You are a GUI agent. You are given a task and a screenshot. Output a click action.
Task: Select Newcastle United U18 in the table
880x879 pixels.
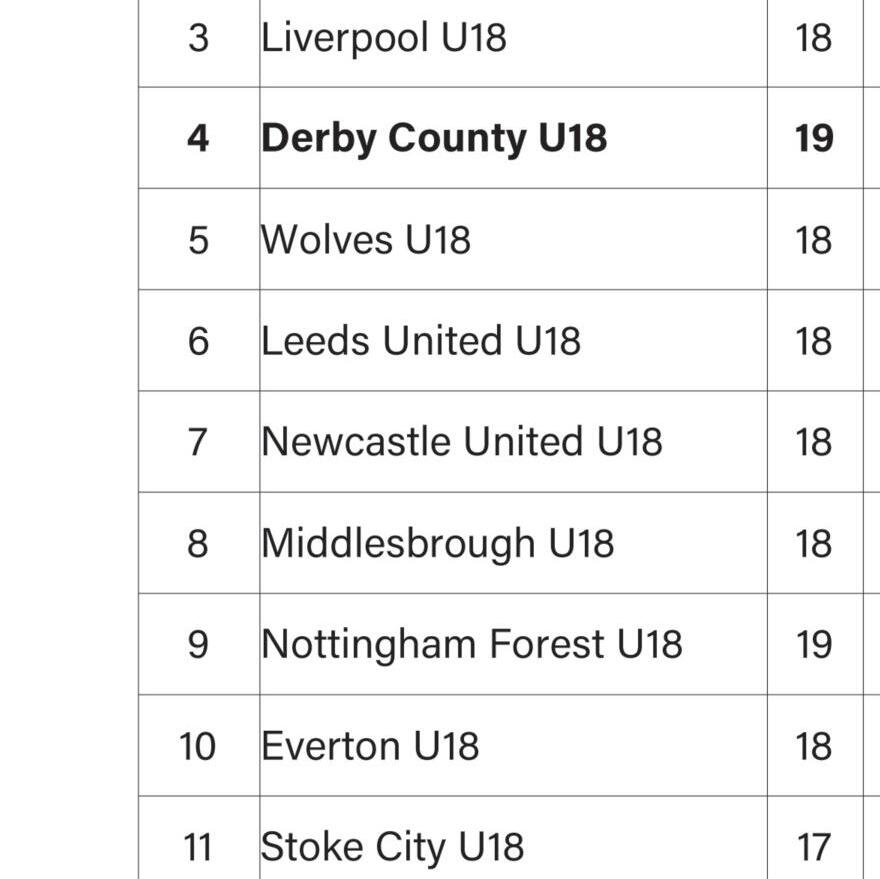coord(461,442)
